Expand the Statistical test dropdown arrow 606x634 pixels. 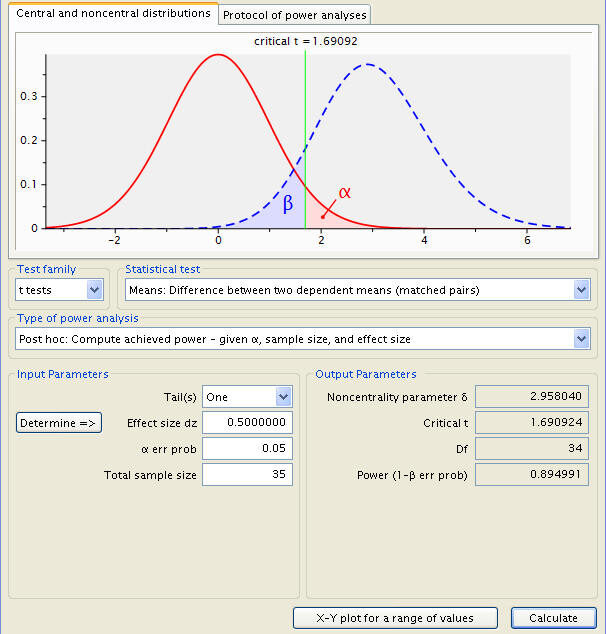tap(581, 290)
